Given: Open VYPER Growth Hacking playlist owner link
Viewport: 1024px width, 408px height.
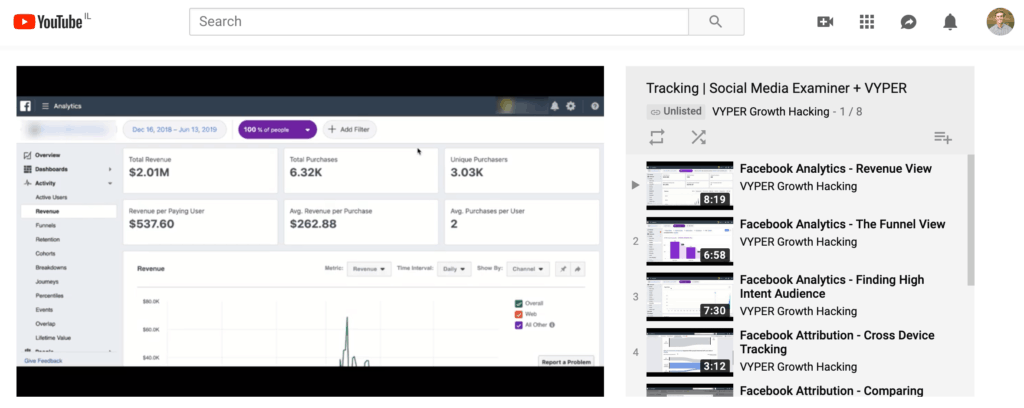Looking at the screenshot, I should [771, 112].
